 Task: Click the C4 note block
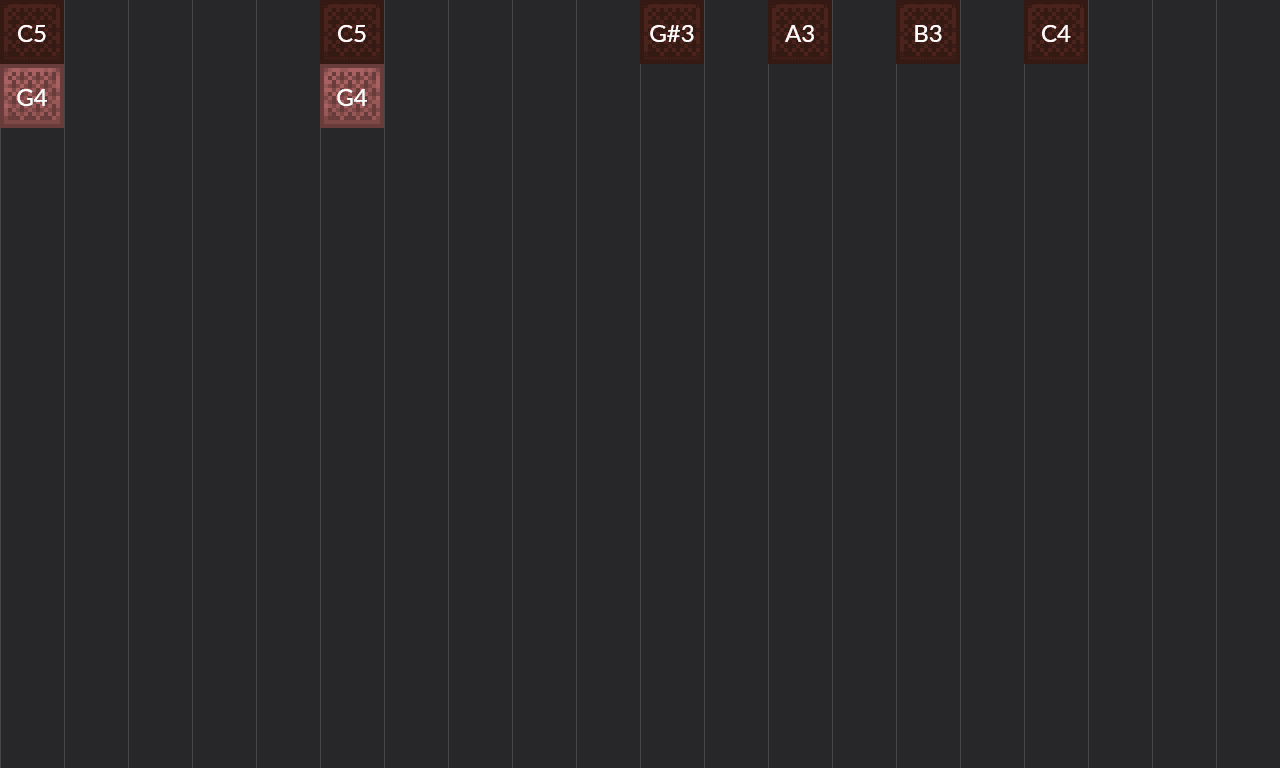click(1056, 32)
